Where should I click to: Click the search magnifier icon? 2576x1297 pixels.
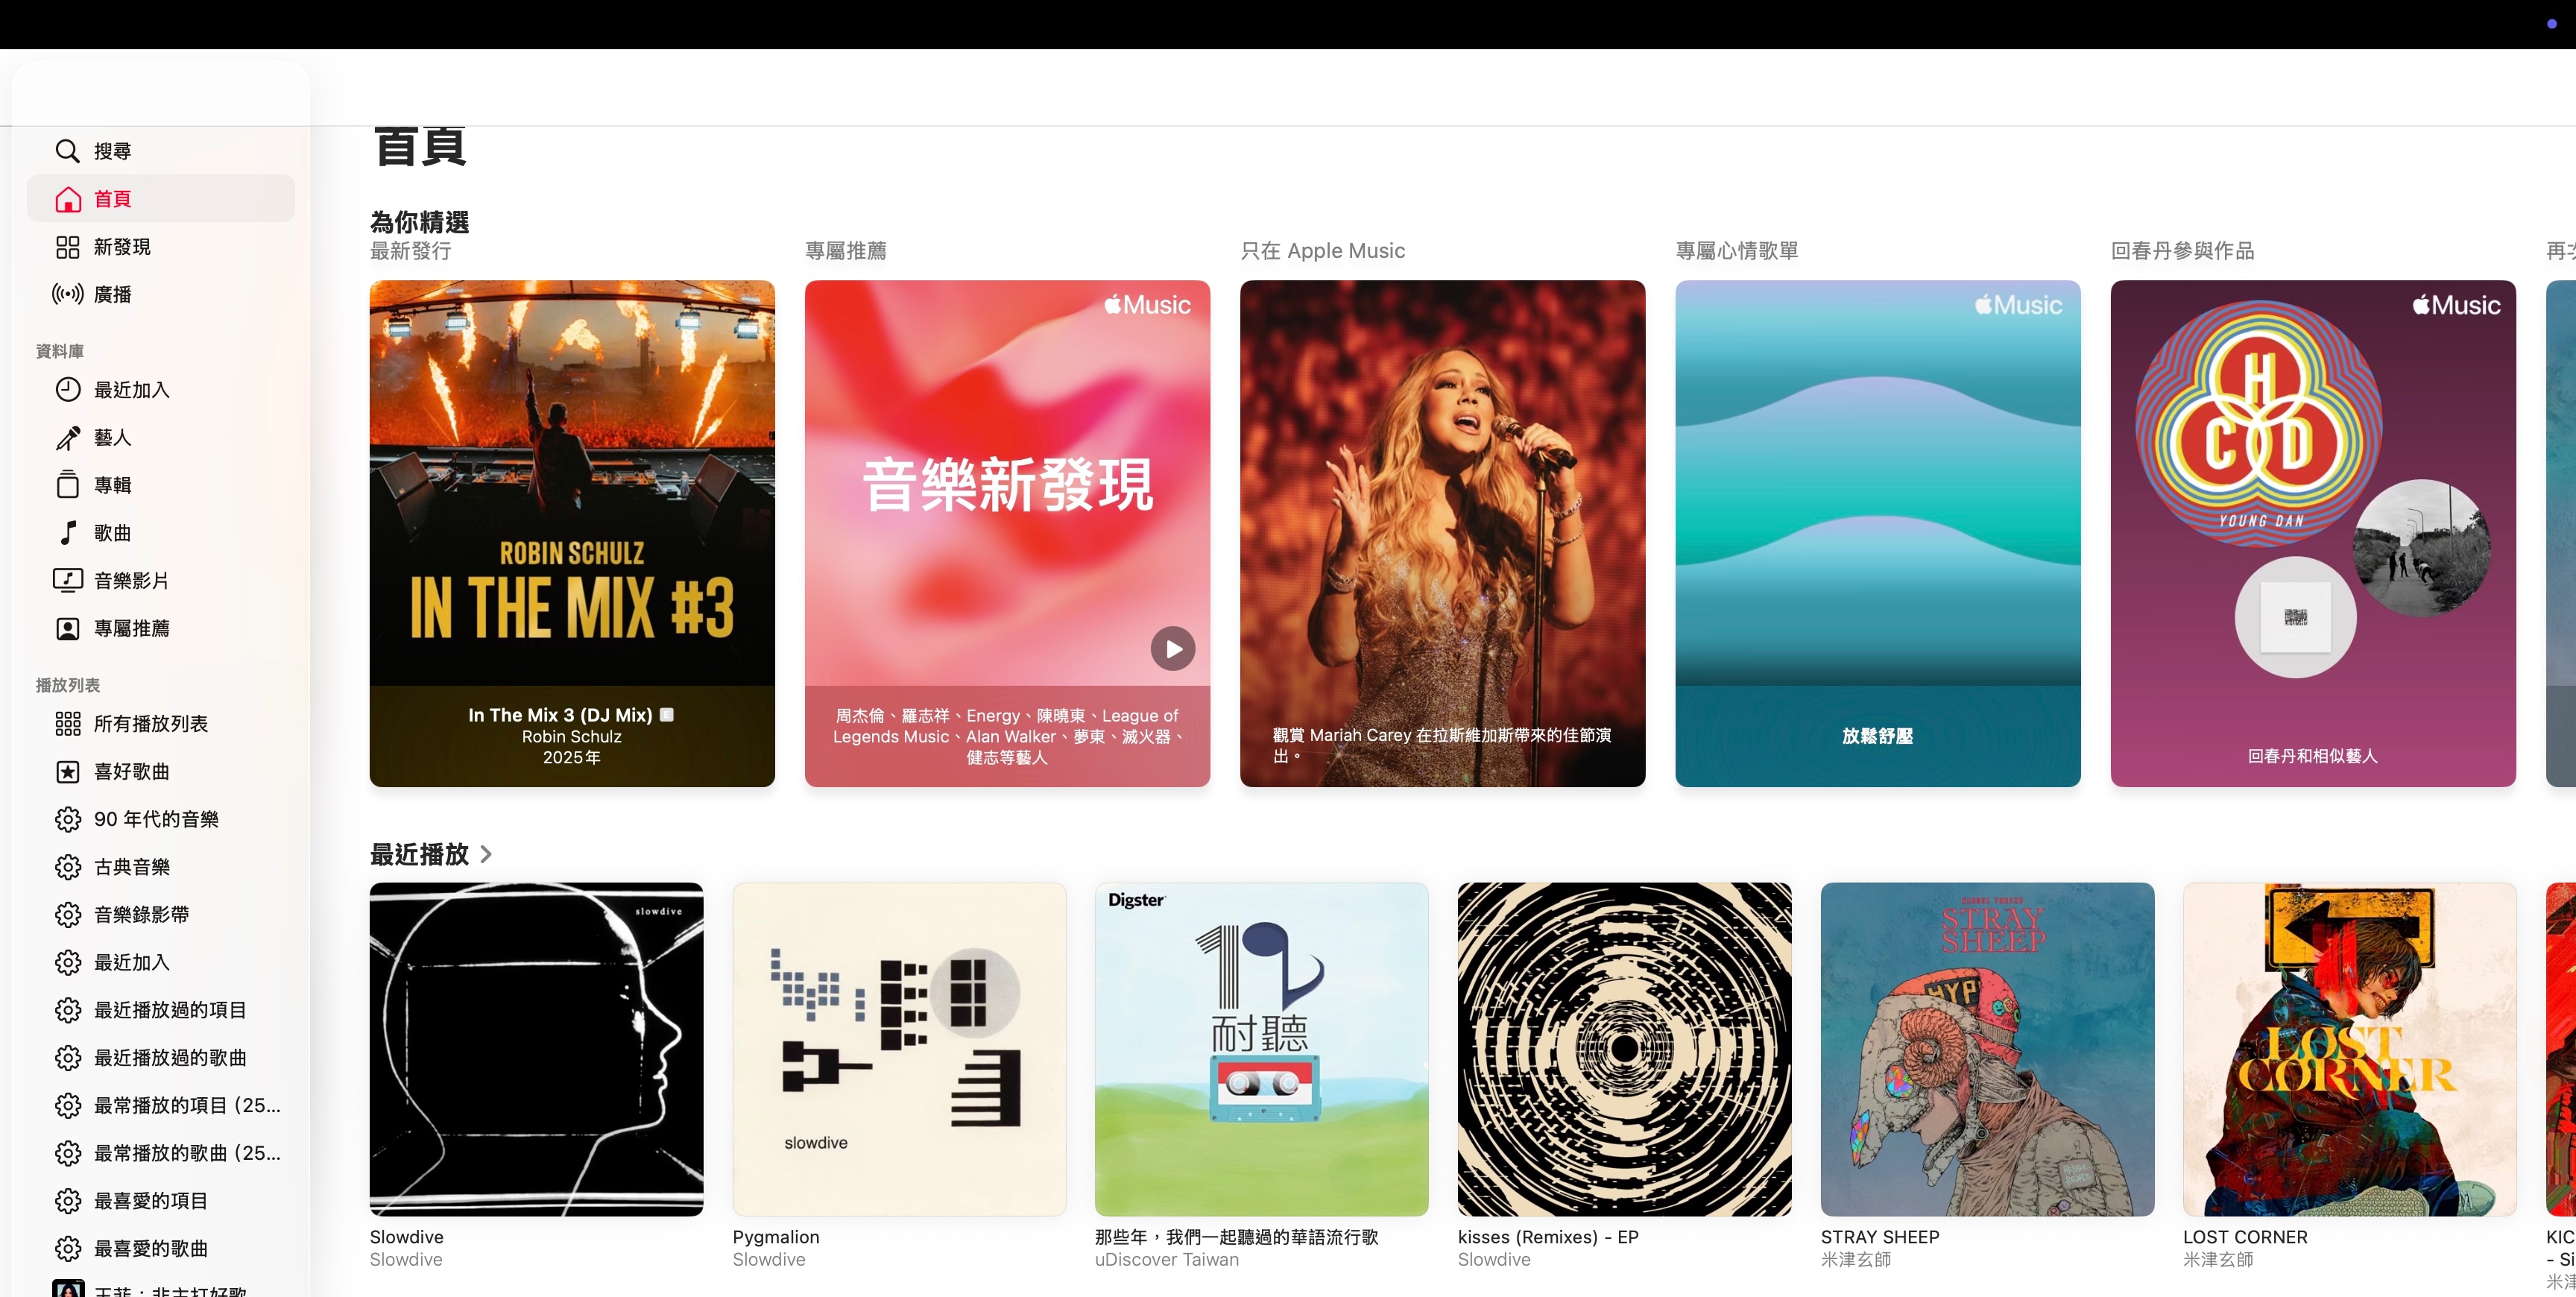pos(67,151)
